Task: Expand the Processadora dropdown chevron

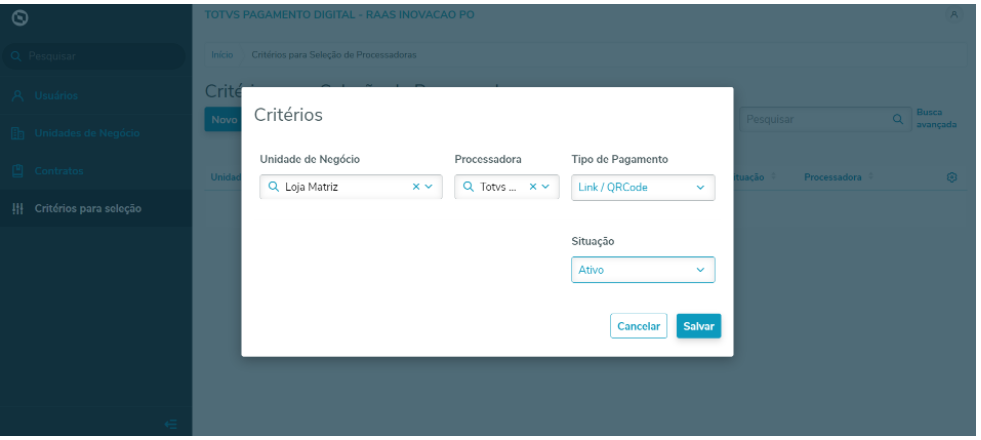Action: (546, 187)
